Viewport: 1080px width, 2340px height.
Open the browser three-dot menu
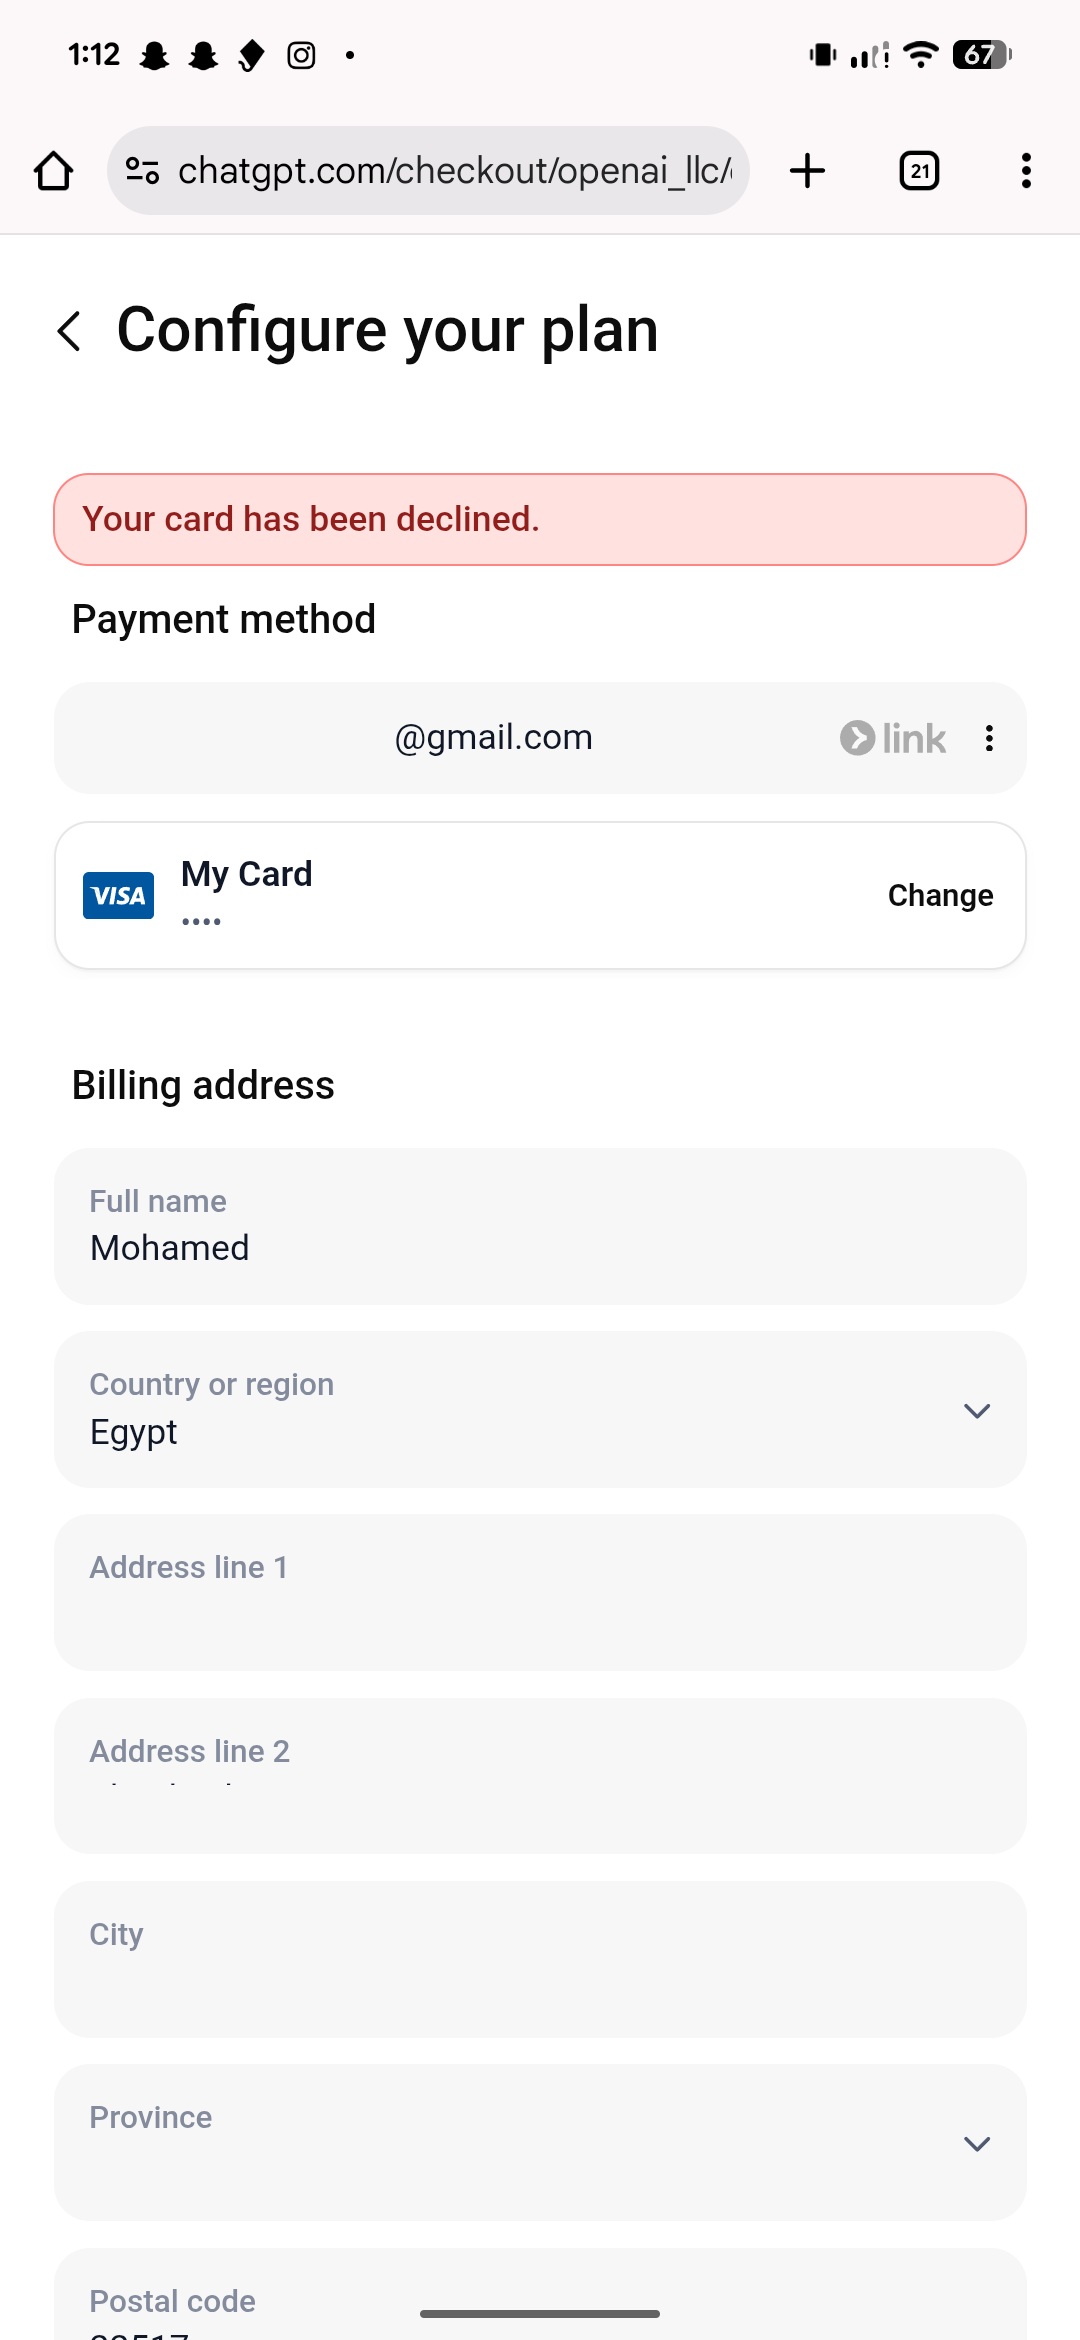tap(1026, 171)
